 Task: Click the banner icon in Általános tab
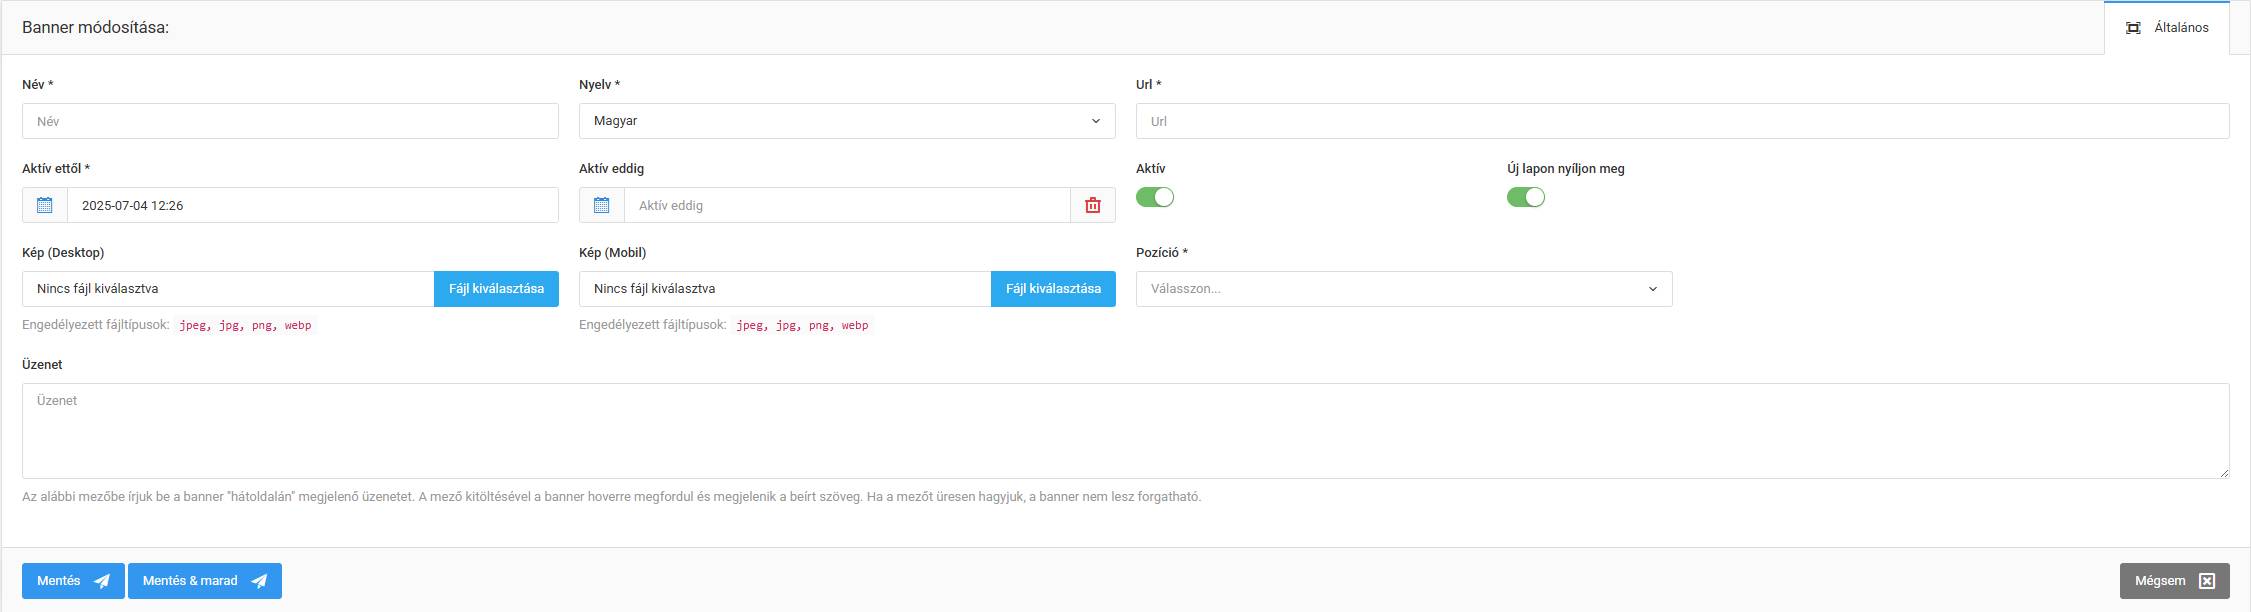[2133, 28]
